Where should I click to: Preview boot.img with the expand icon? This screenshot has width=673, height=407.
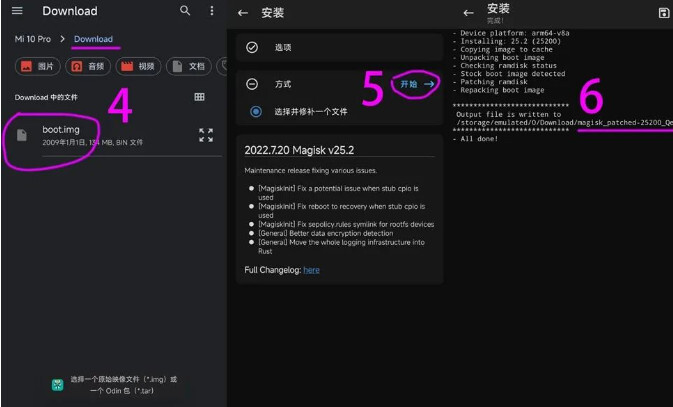tap(206, 135)
